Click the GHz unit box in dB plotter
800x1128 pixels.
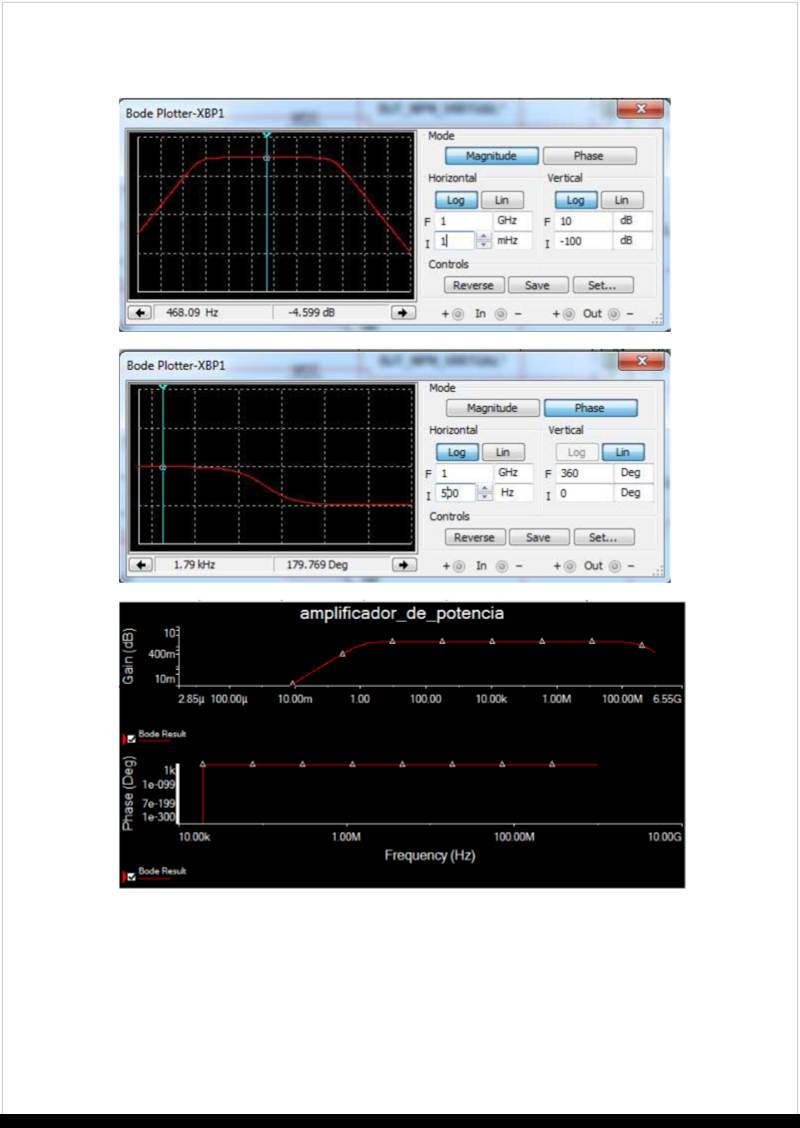point(515,221)
